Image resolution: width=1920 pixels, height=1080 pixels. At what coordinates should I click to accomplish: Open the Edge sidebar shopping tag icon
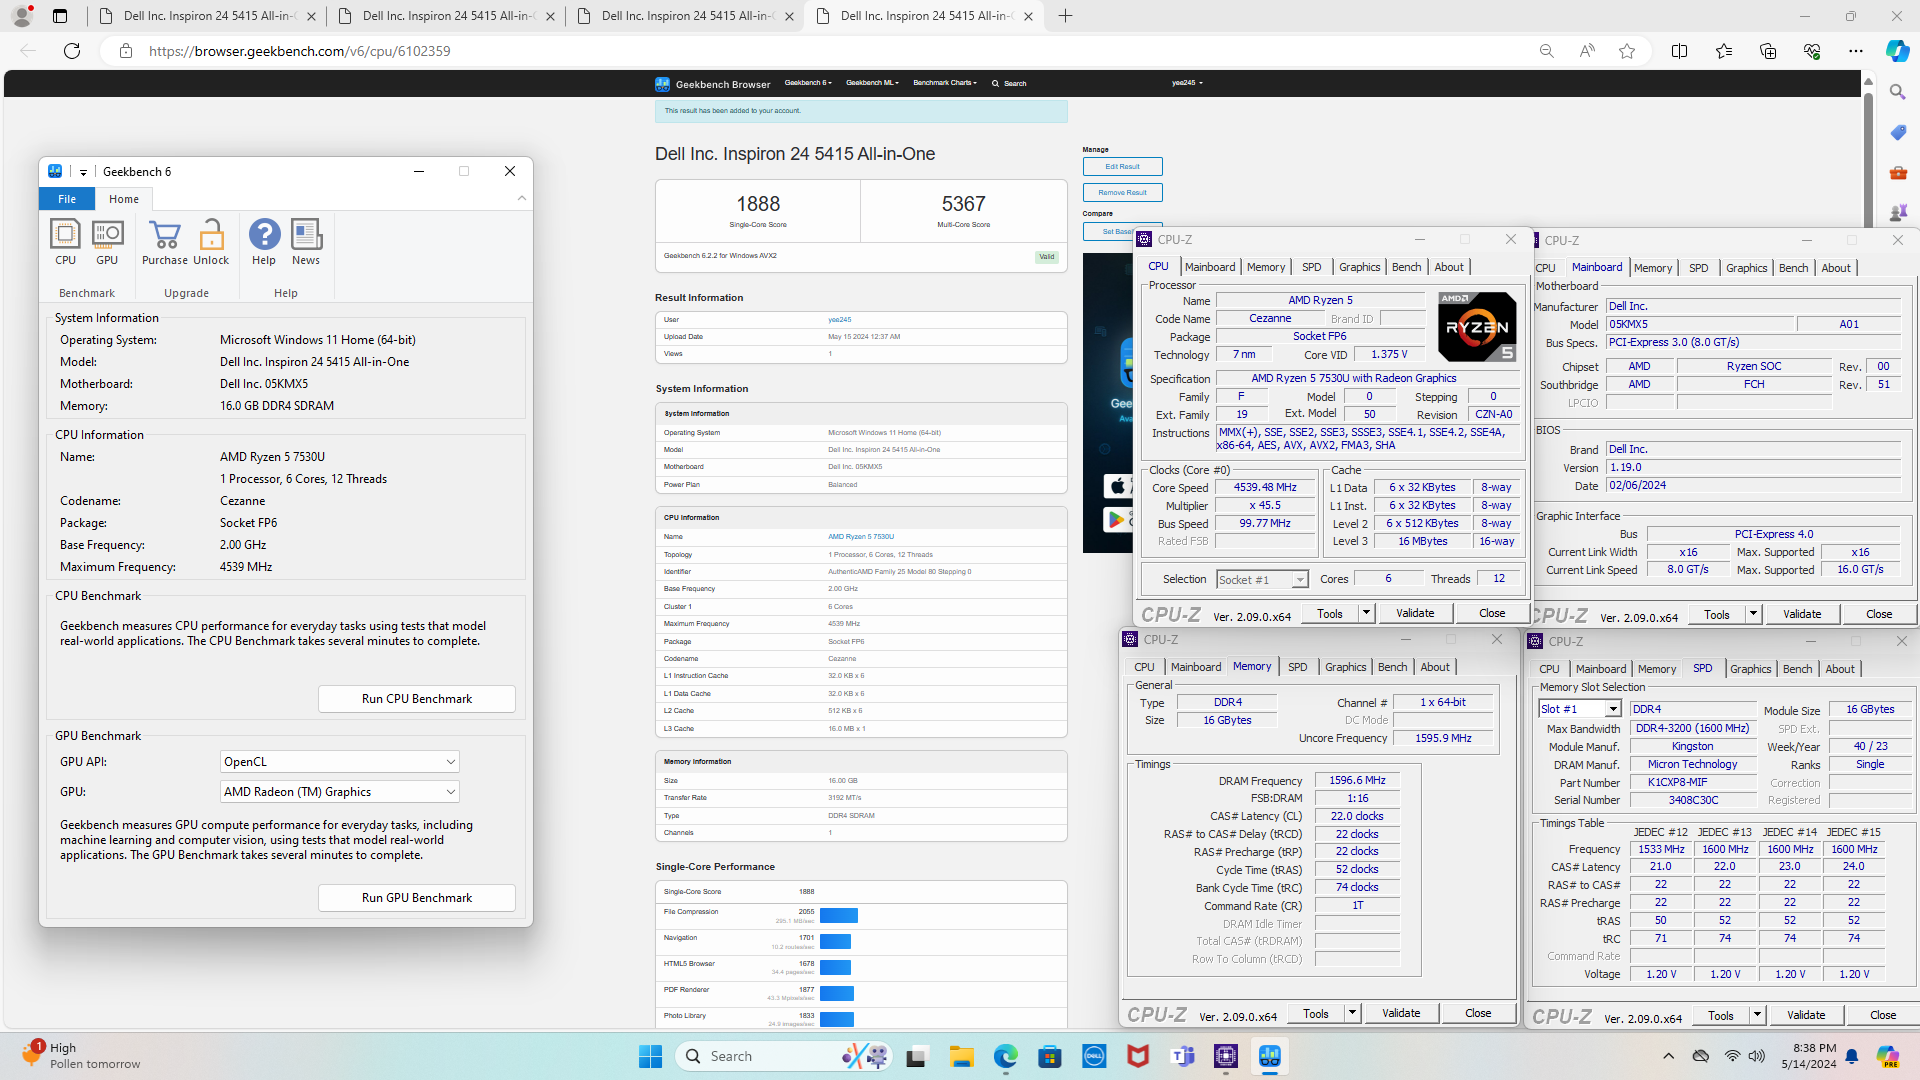pyautogui.click(x=1898, y=132)
